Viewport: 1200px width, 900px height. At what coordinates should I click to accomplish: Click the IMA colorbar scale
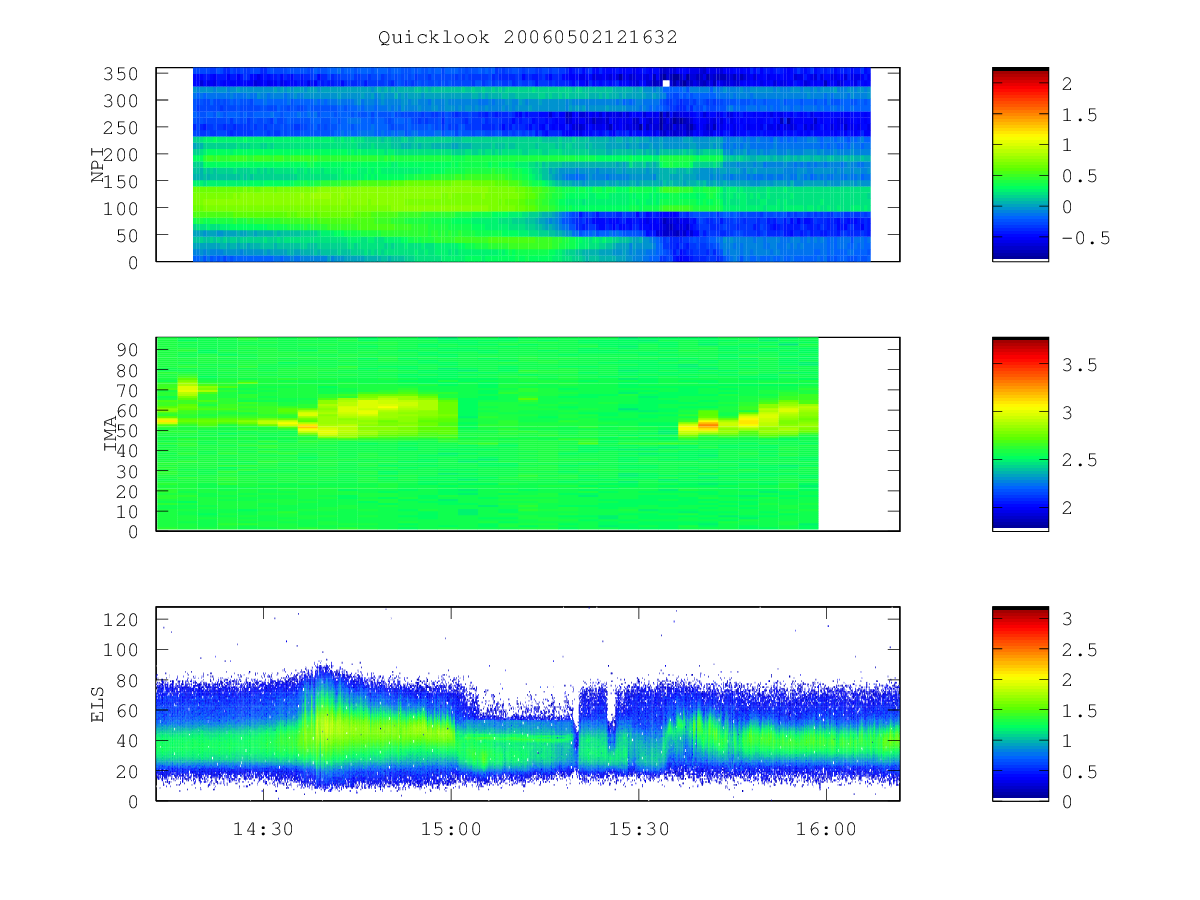tap(1020, 434)
